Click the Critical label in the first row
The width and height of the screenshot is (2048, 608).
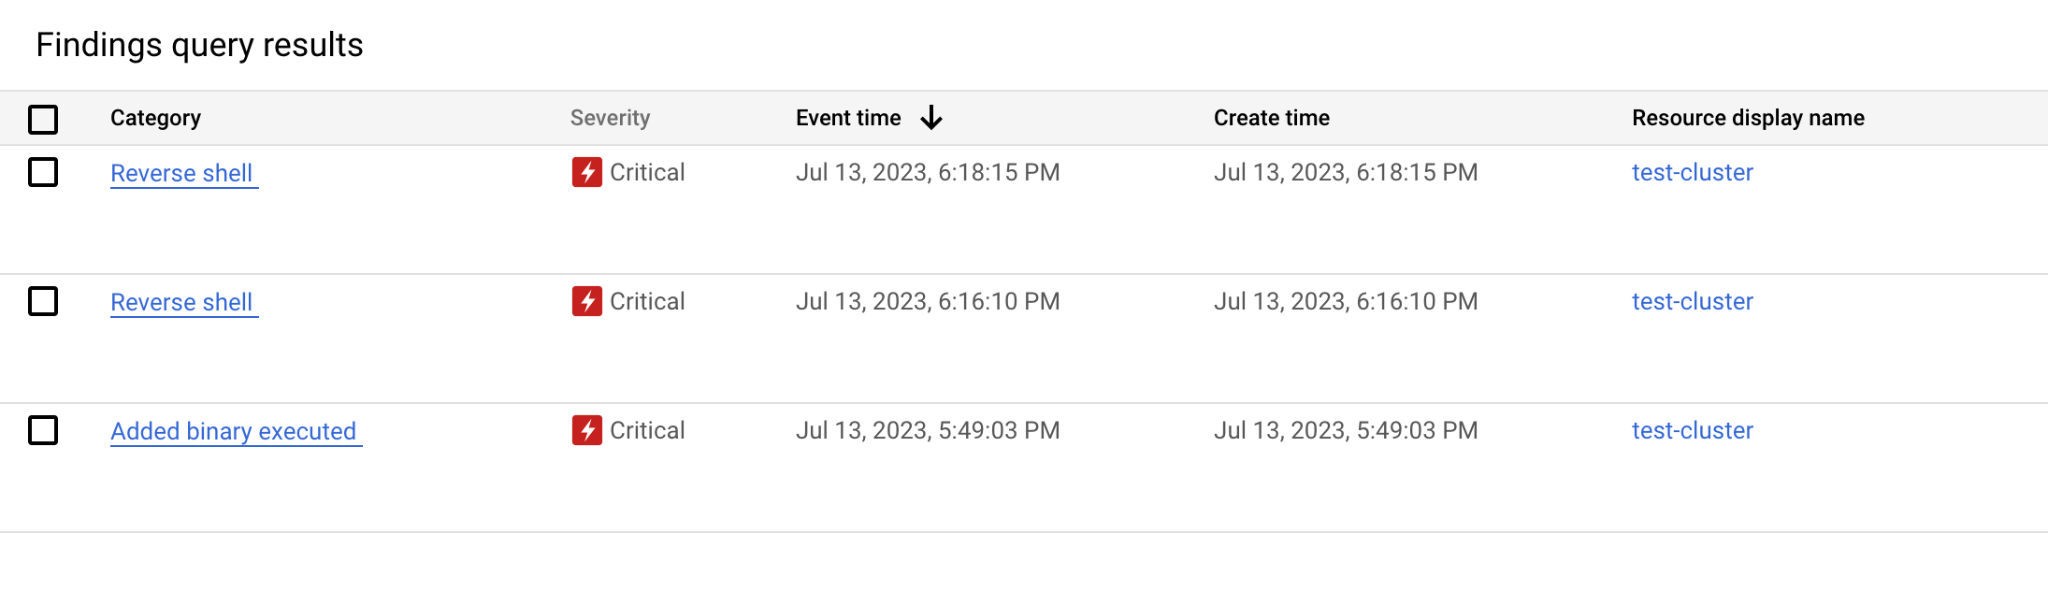click(x=647, y=172)
